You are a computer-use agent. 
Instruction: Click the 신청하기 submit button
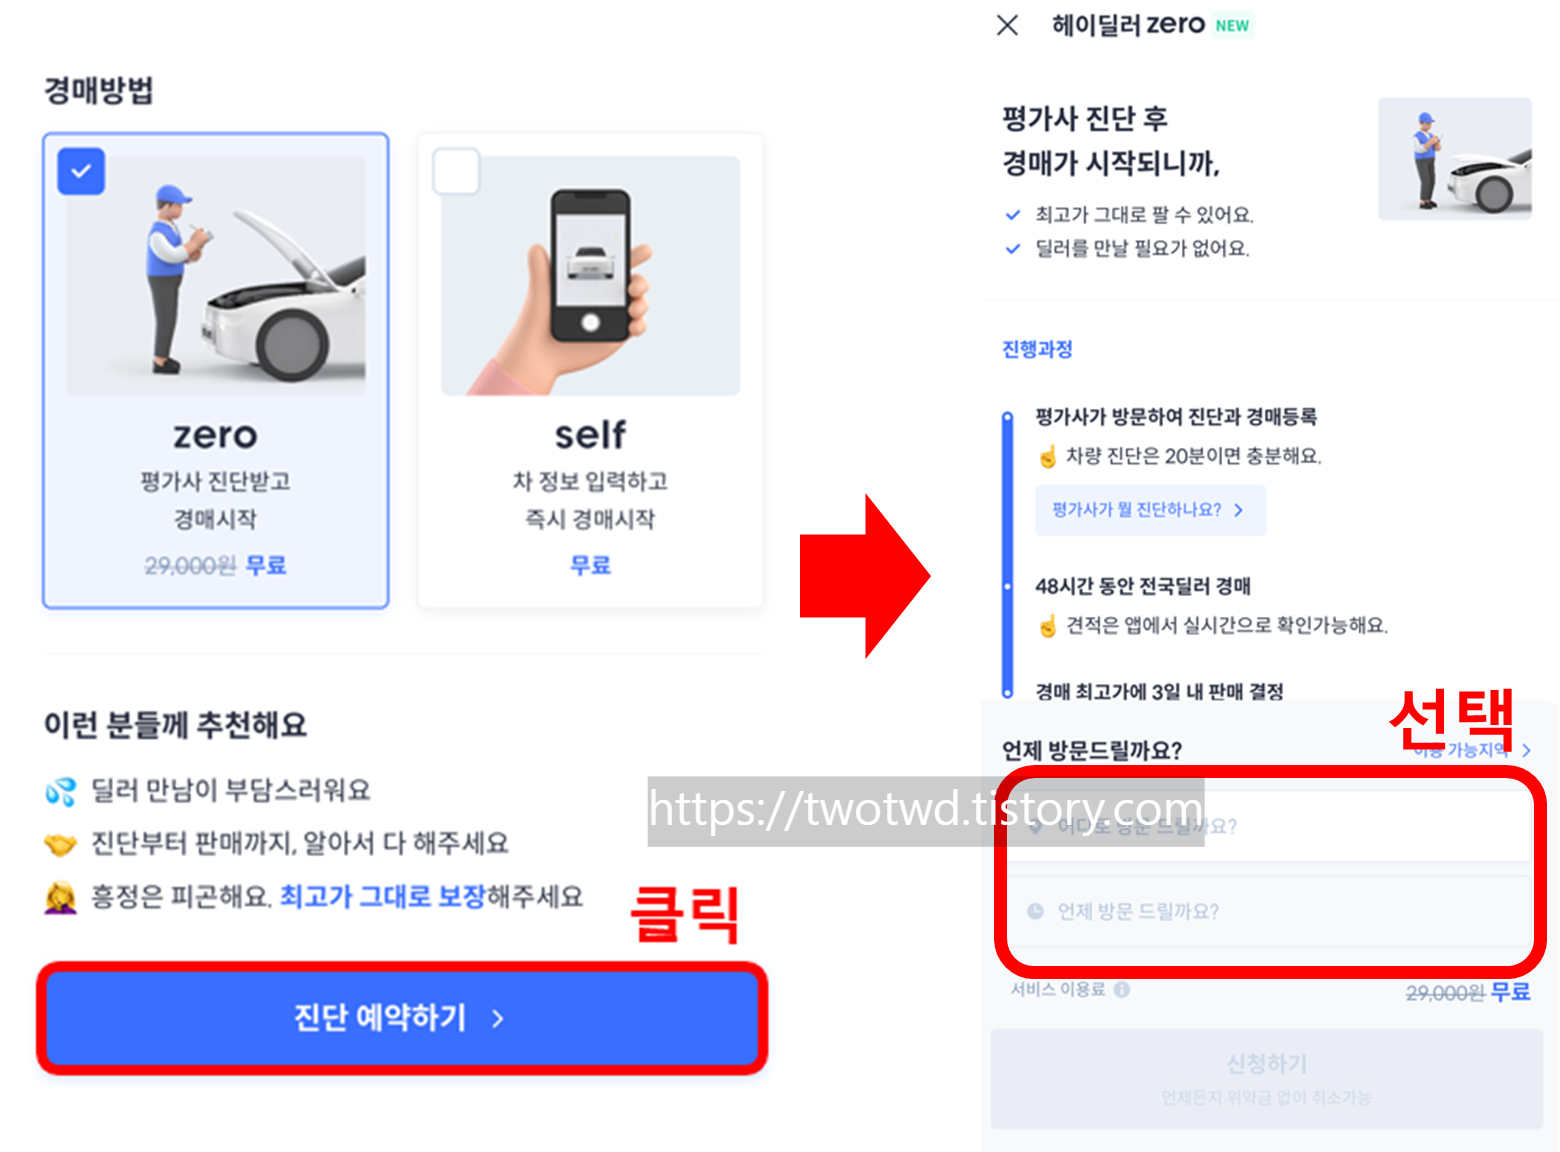pyautogui.click(x=1266, y=1078)
